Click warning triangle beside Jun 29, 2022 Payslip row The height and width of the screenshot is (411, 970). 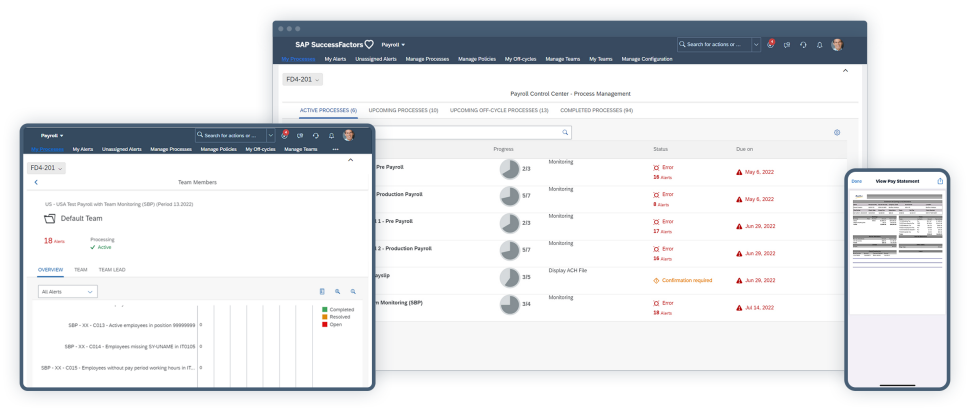click(739, 280)
